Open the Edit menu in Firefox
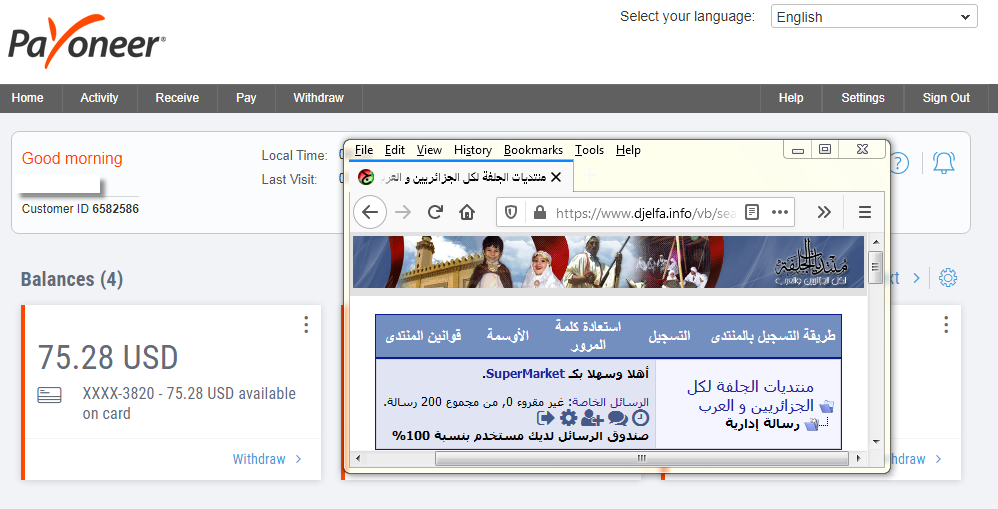Image resolution: width=998 pixels, height=509 pixels. 395,150
